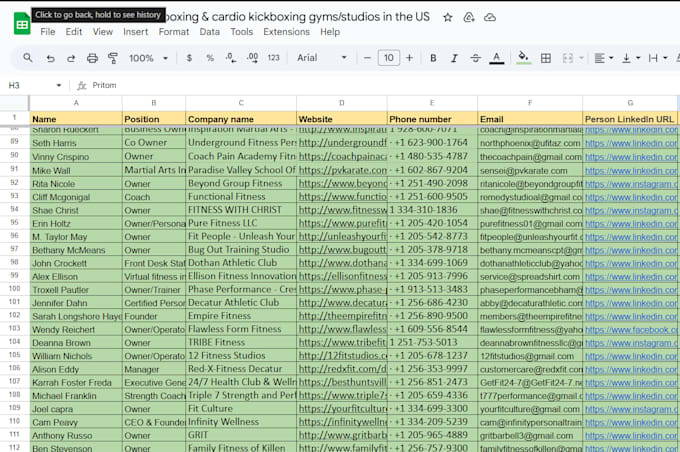Open the redxfit.com website link
The image size is (680, 452).
pyautogui.click(x=343, y=369)
